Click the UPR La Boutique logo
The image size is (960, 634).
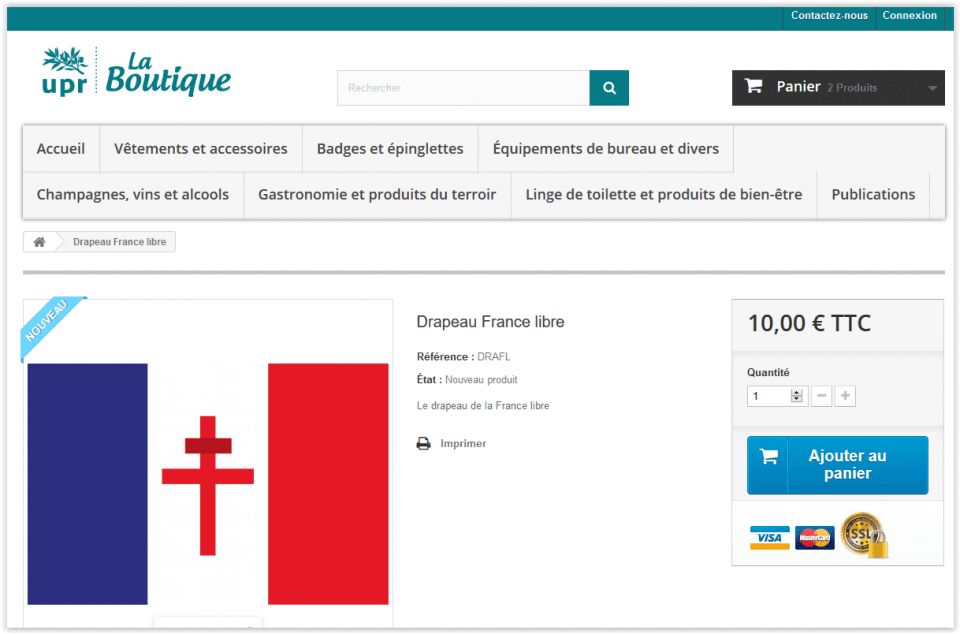pos(136,72)
